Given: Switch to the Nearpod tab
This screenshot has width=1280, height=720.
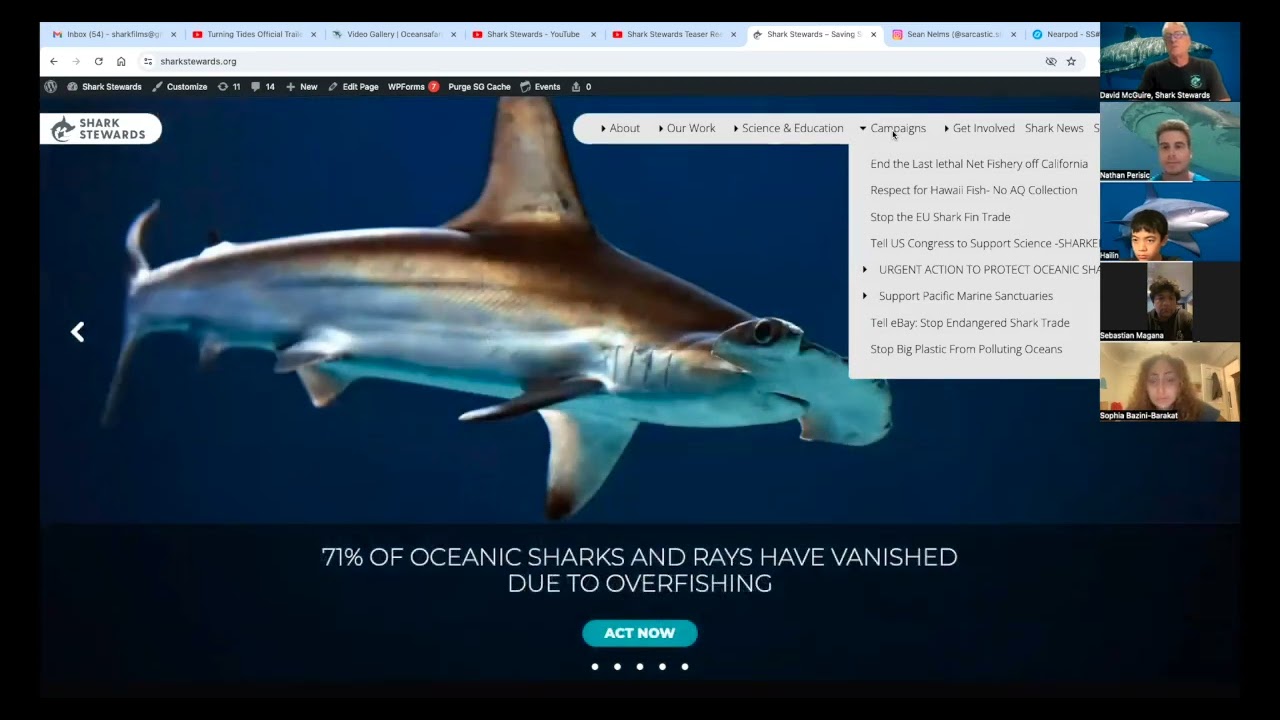Looking at the screenshot, I should coord(1066,34).
